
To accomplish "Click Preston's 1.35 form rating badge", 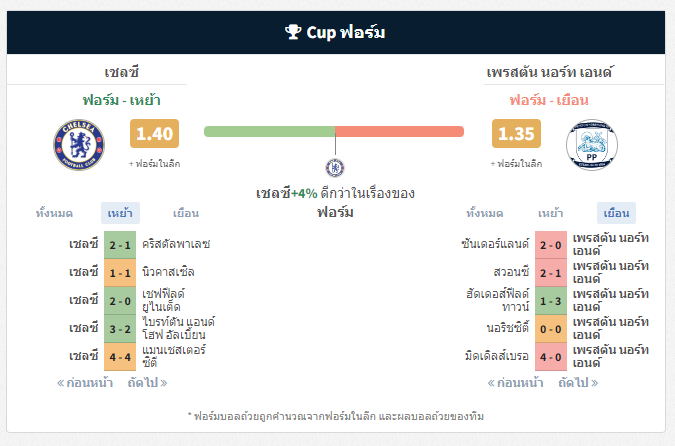I will (x=516, y=133).
